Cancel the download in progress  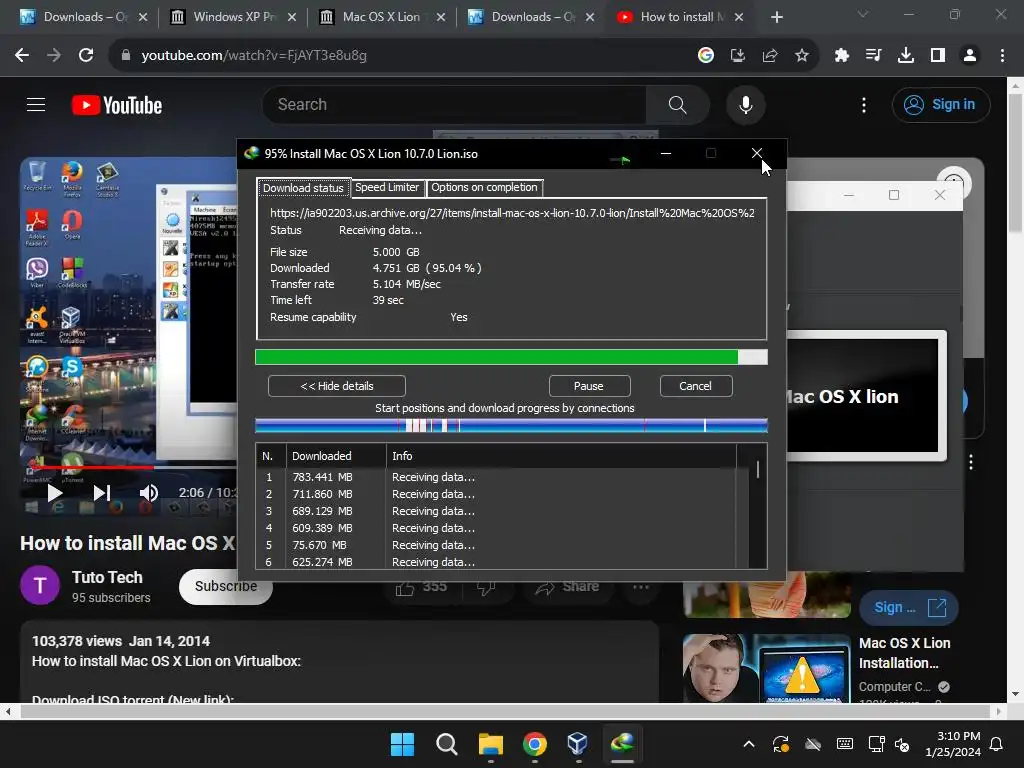tap(696, 386)
